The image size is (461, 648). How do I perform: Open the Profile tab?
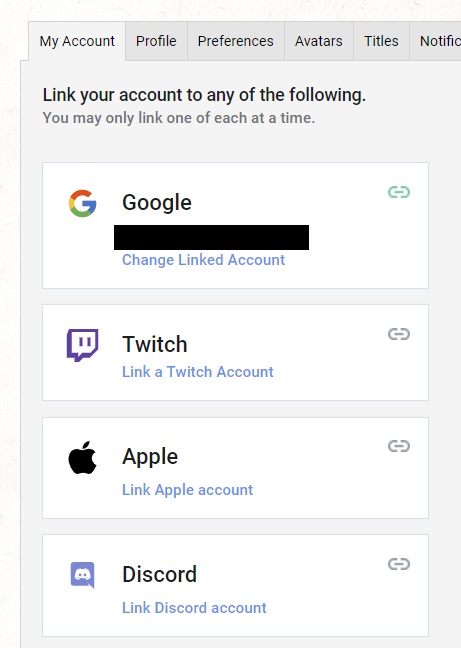pos(156,41)
